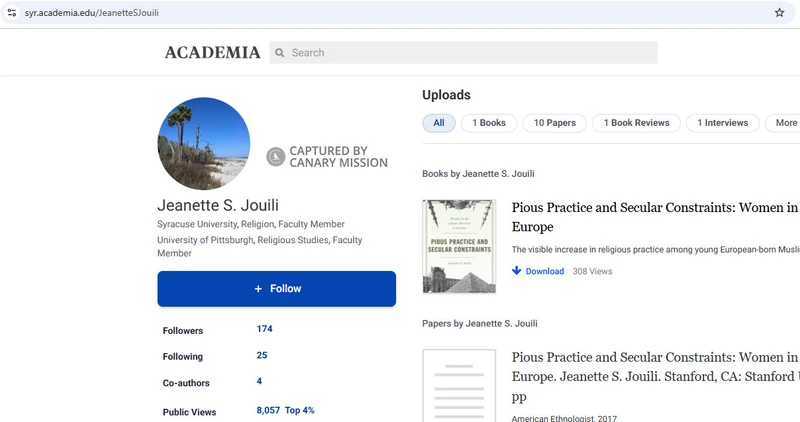Screen dimensions: 800x422
Task: View the 174 followers count
Action: (264, 329)
